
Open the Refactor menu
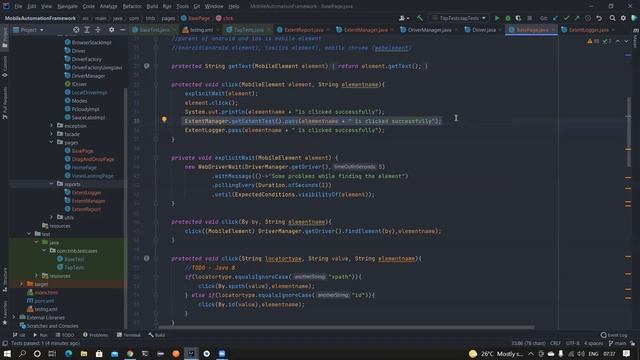[132, 6]
